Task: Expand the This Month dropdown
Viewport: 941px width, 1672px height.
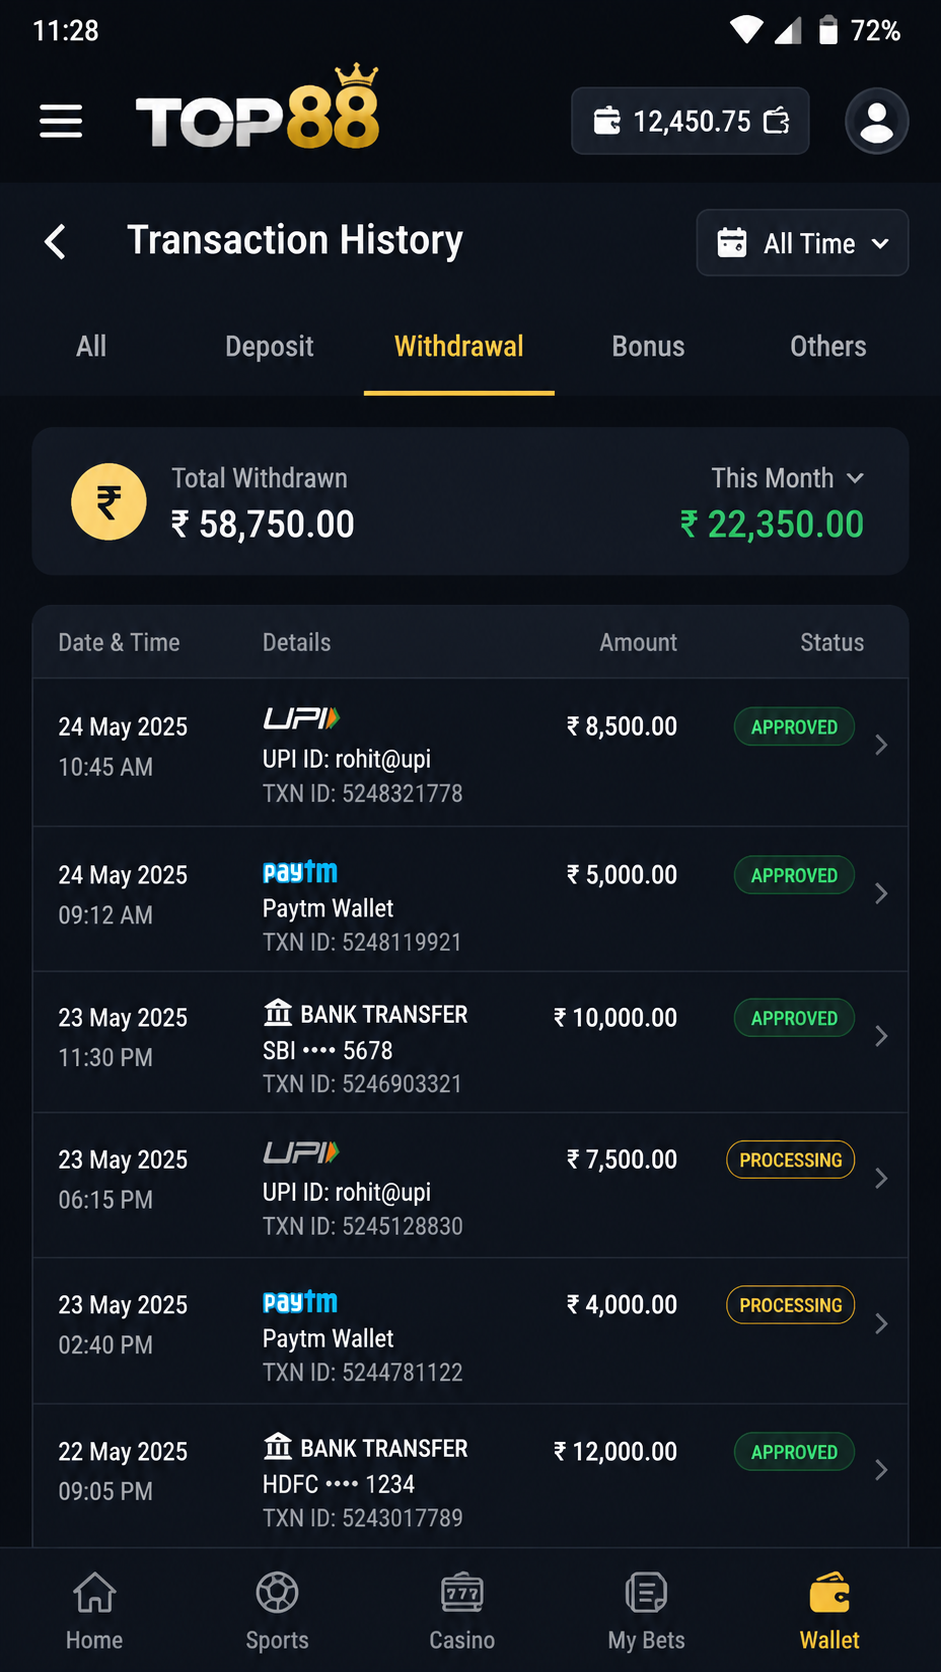Action: [787, 478]
